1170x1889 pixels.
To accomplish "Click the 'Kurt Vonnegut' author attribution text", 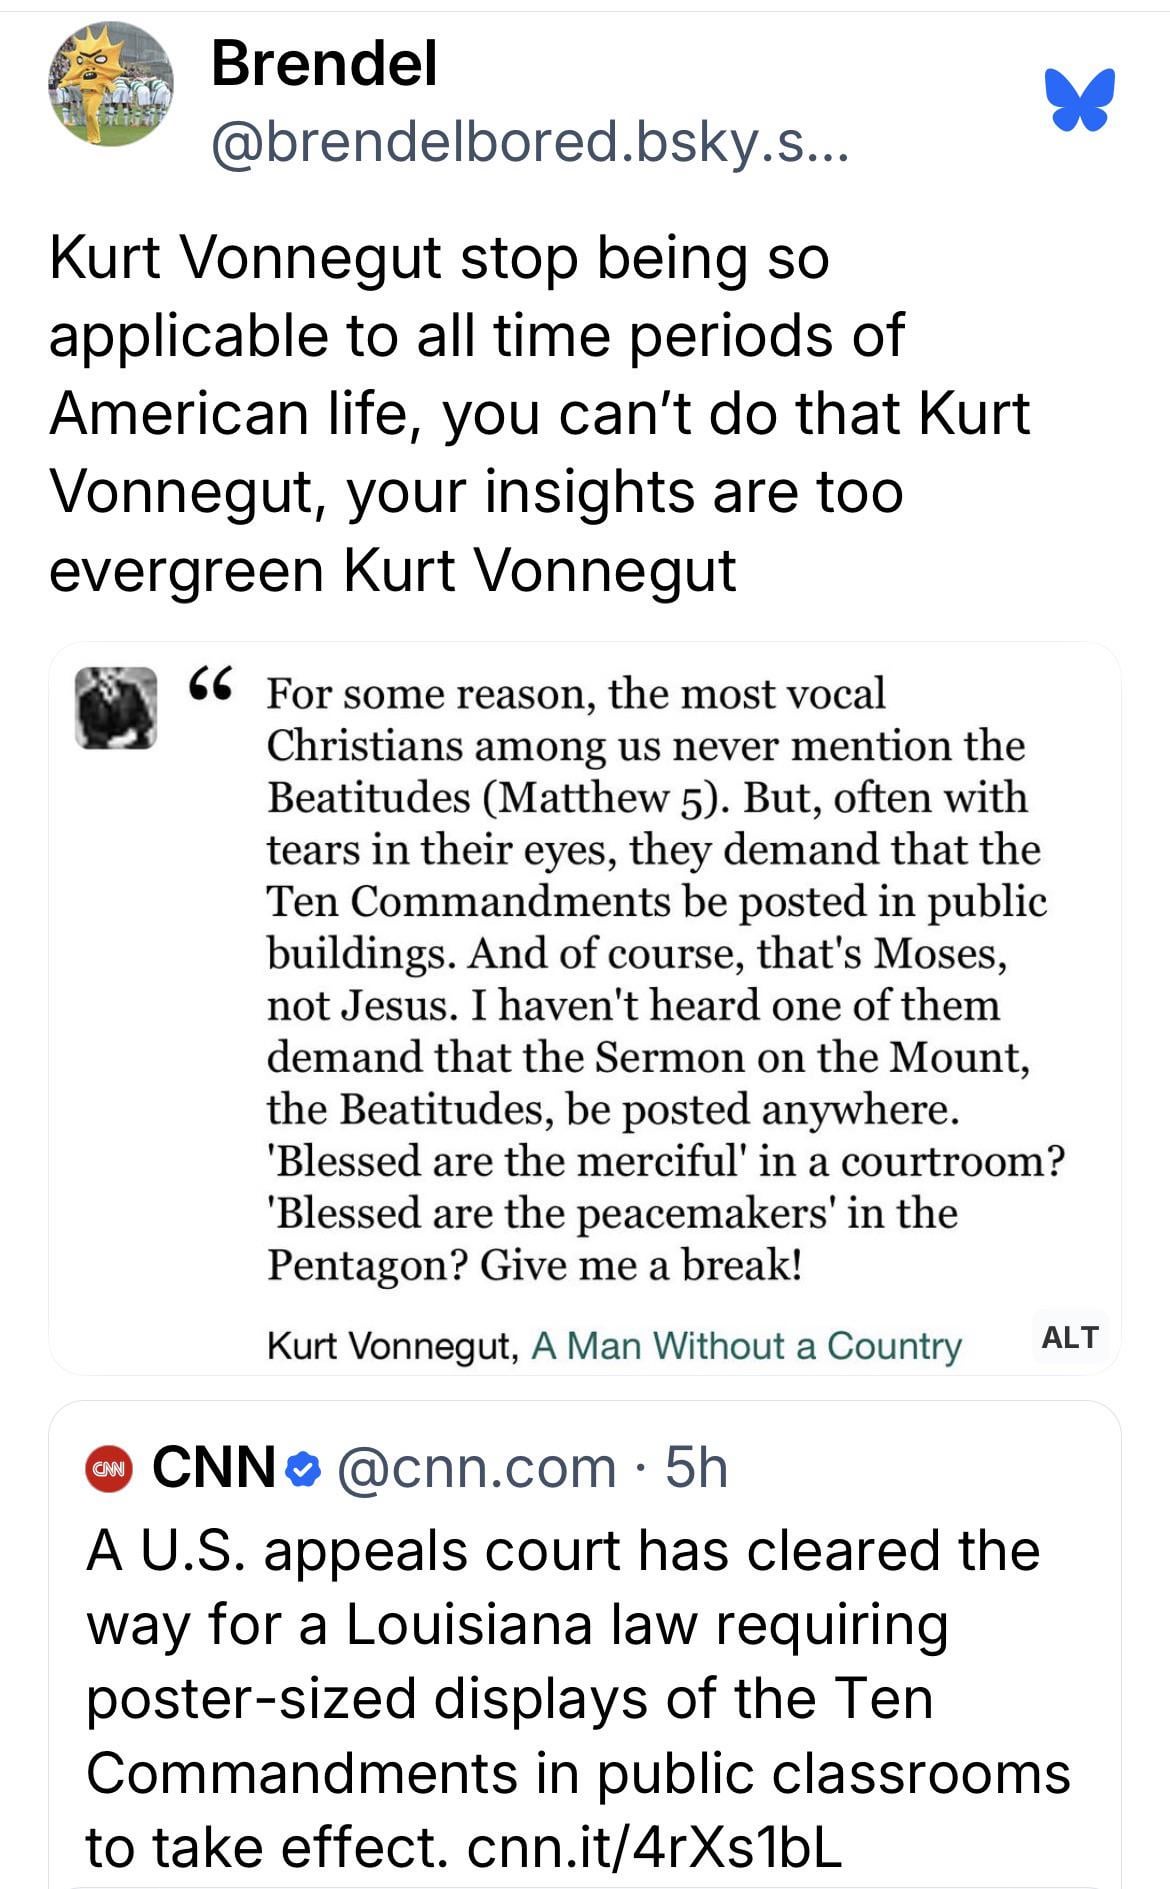I will point(390,1346).
